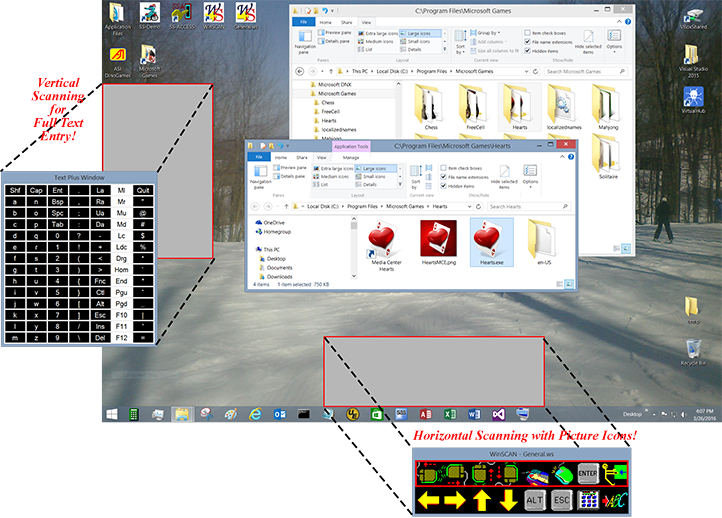Screen dimensions: 722x518
Task: Toggle File name extensions in Hearts window
Action: point(444,177)
